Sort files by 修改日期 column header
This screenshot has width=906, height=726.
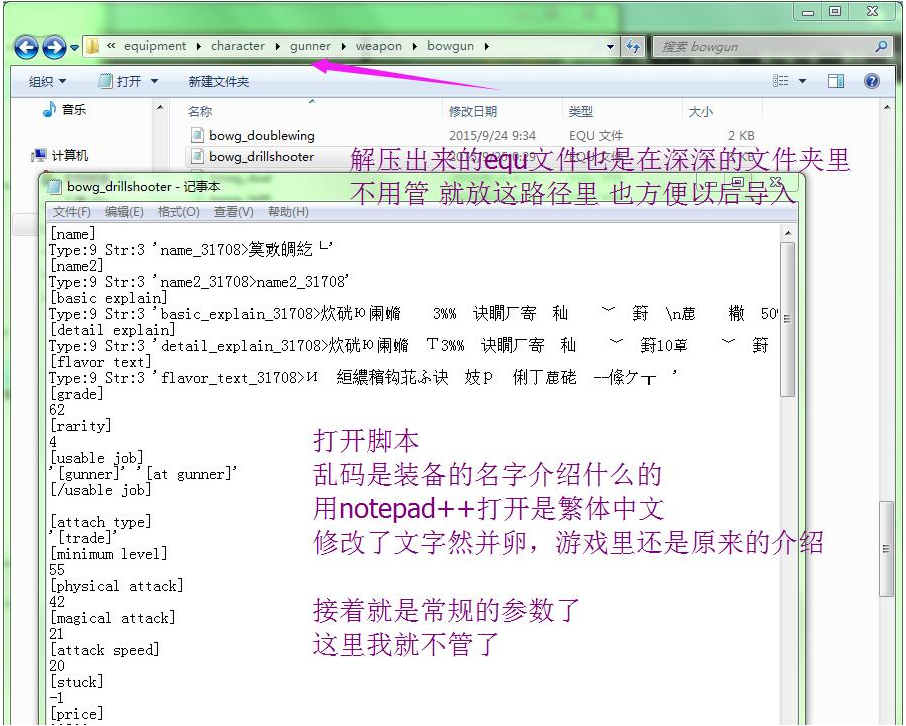pyautogui.click(x=473, y=111)
